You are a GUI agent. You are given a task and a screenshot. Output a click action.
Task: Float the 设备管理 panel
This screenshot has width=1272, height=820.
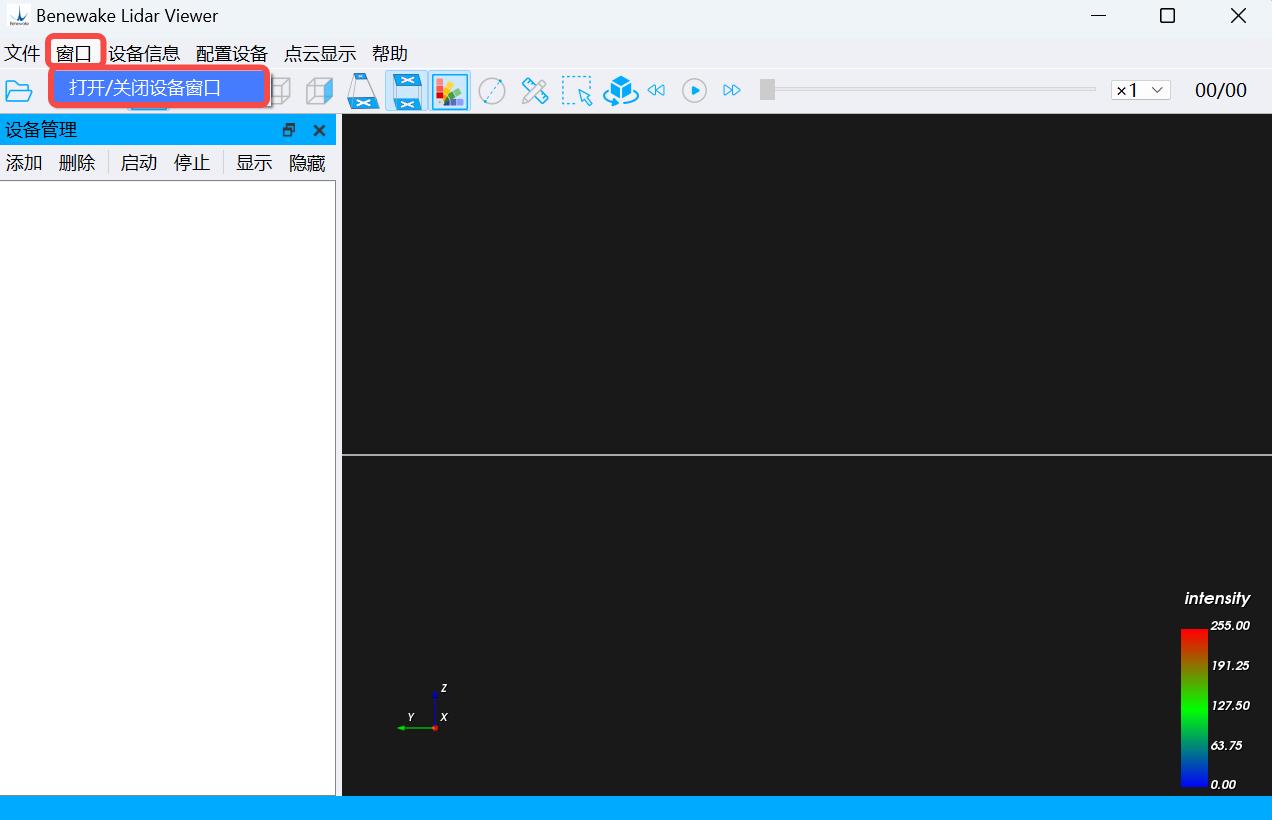[x=290, y=130]
